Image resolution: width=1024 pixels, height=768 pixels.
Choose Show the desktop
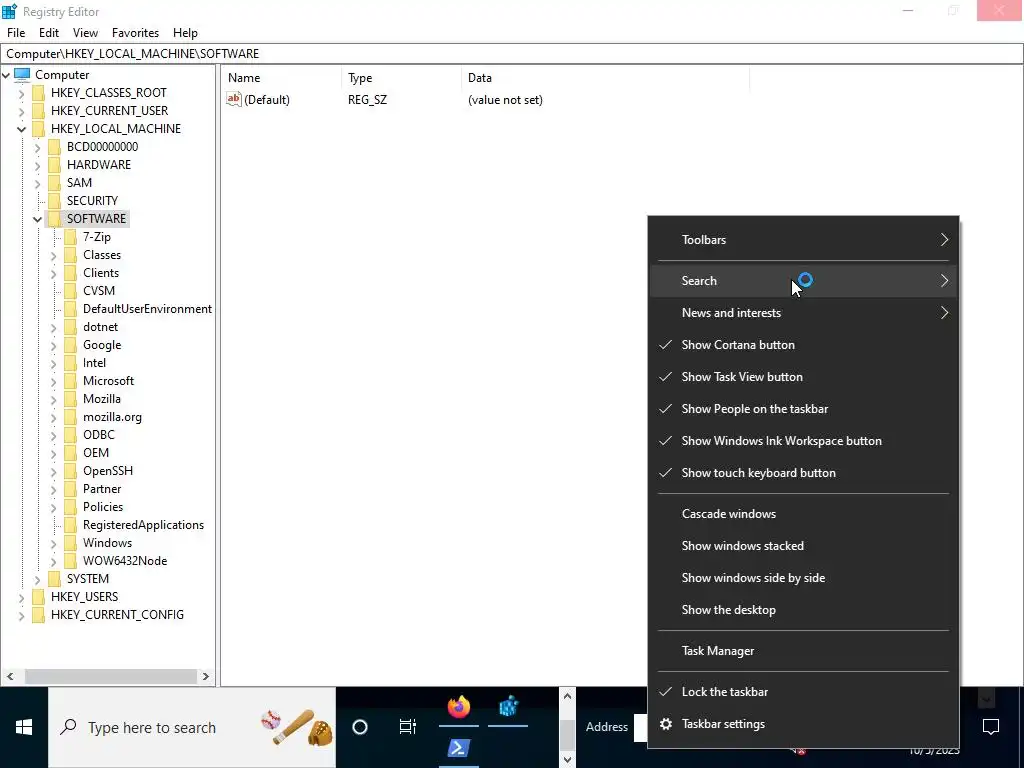click(x=803, y=610)
